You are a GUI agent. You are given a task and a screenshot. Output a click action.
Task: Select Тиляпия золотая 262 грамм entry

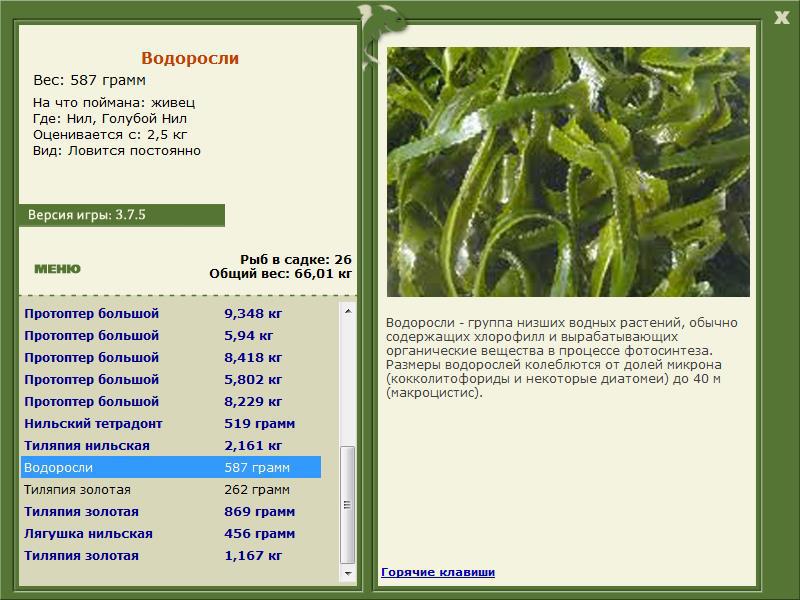click(171, 489)
